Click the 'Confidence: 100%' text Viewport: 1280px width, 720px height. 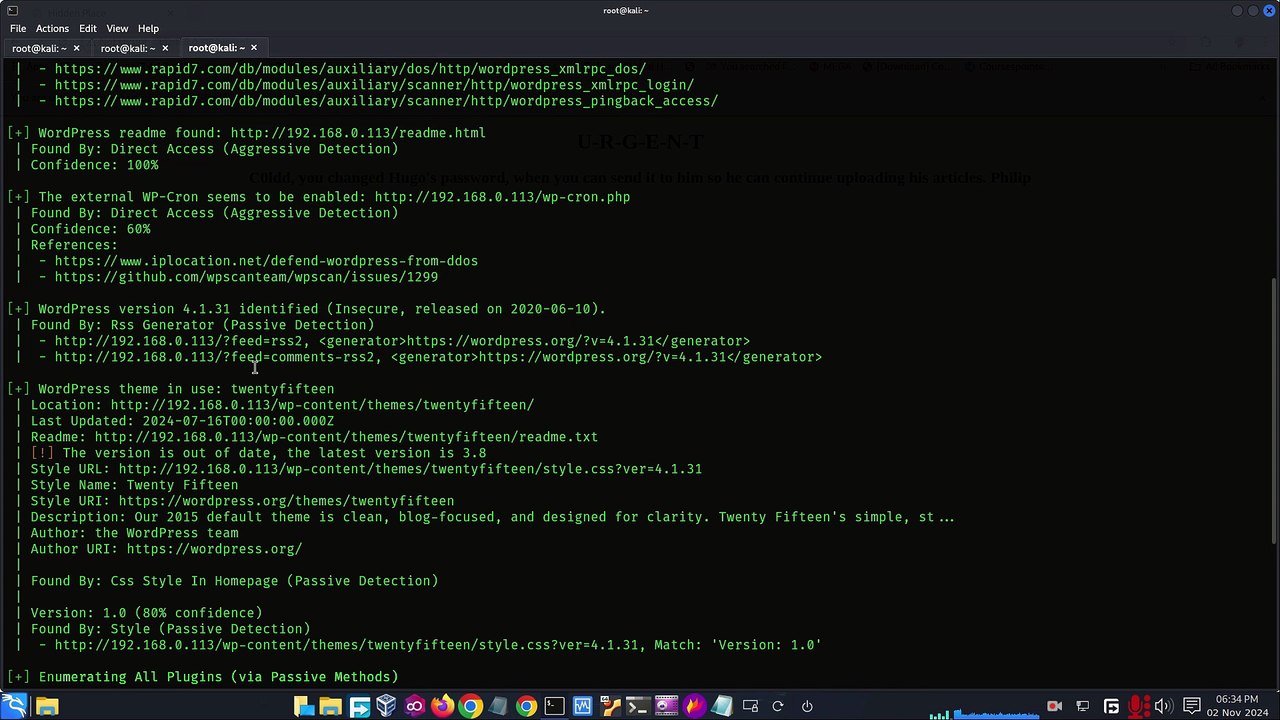pyautogui.click(x=94, y=165)
